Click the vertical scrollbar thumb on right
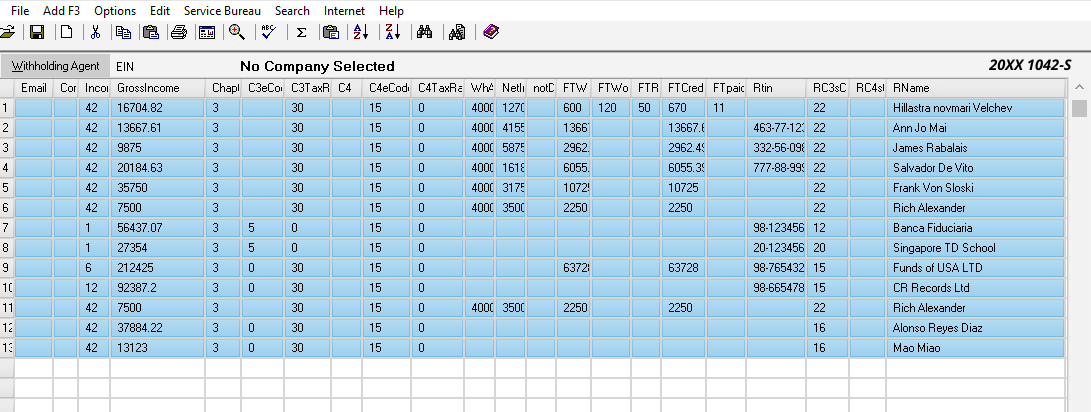 pos(1079,108)
